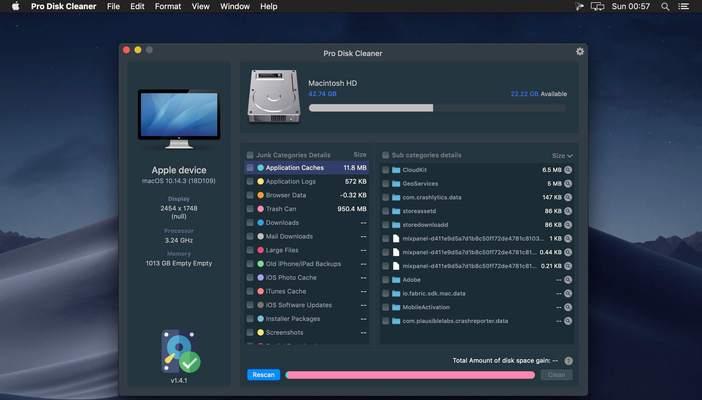The height and width of the screenshot is (400, 702).
Task: Click the Apple device monitor image
Action: (x=179, y=119)
